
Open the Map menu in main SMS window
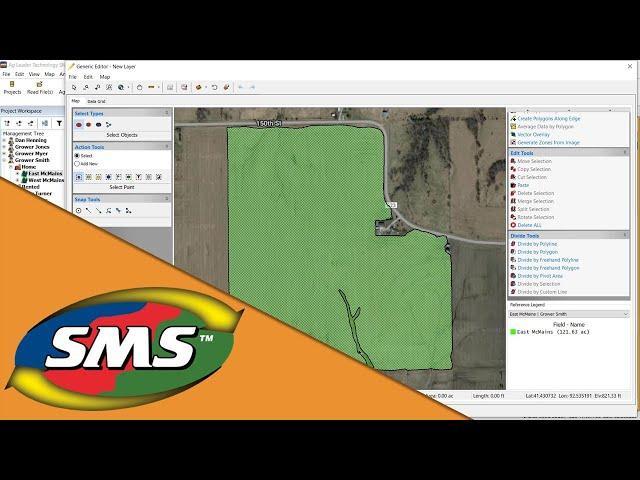click(x=49, y=74)
